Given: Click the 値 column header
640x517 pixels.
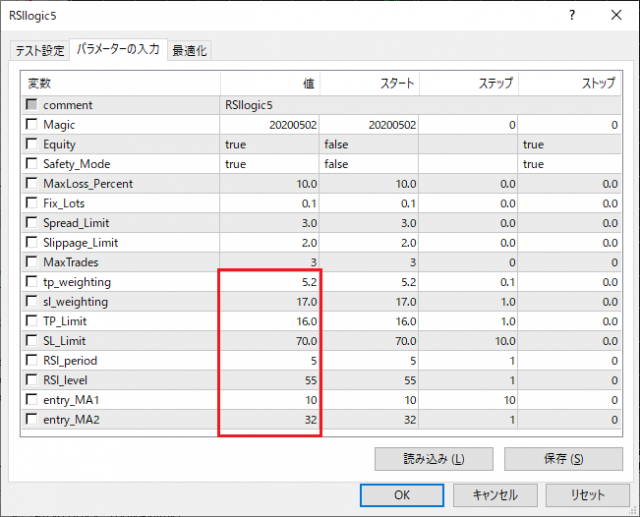Looking at the screenshot, I should coord(270,84).
